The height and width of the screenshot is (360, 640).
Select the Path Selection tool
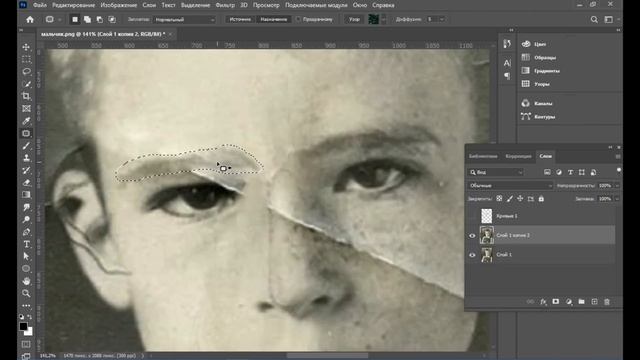click(x=26, y=256)
